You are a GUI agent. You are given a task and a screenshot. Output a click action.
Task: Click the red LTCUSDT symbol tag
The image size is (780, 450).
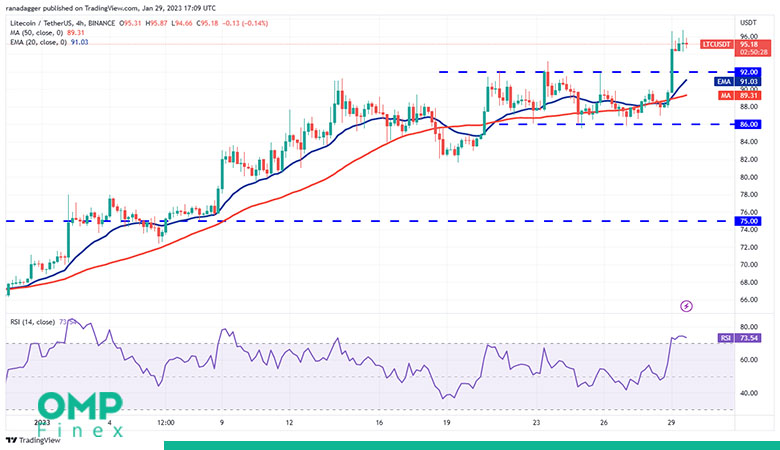pyautogui.click(x=717, y=44)
